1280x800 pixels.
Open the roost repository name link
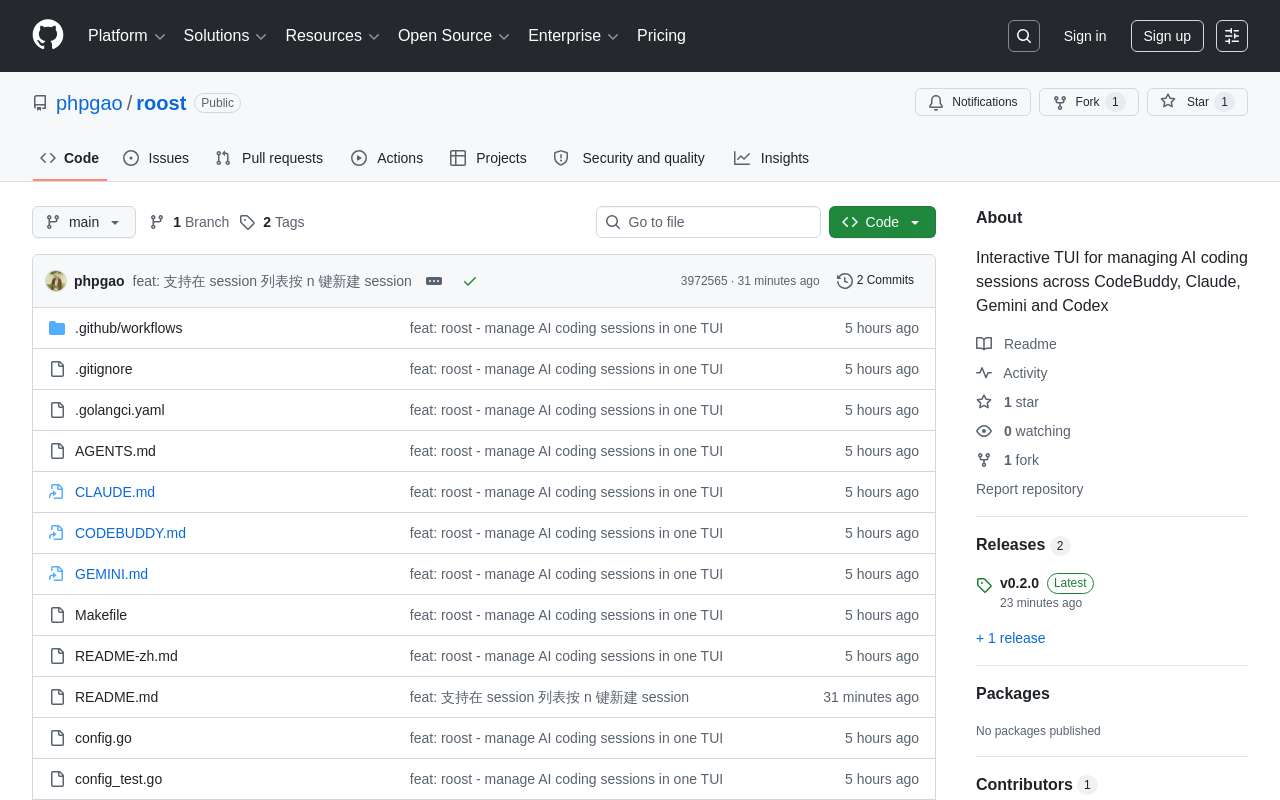click(x=161, y=103)
